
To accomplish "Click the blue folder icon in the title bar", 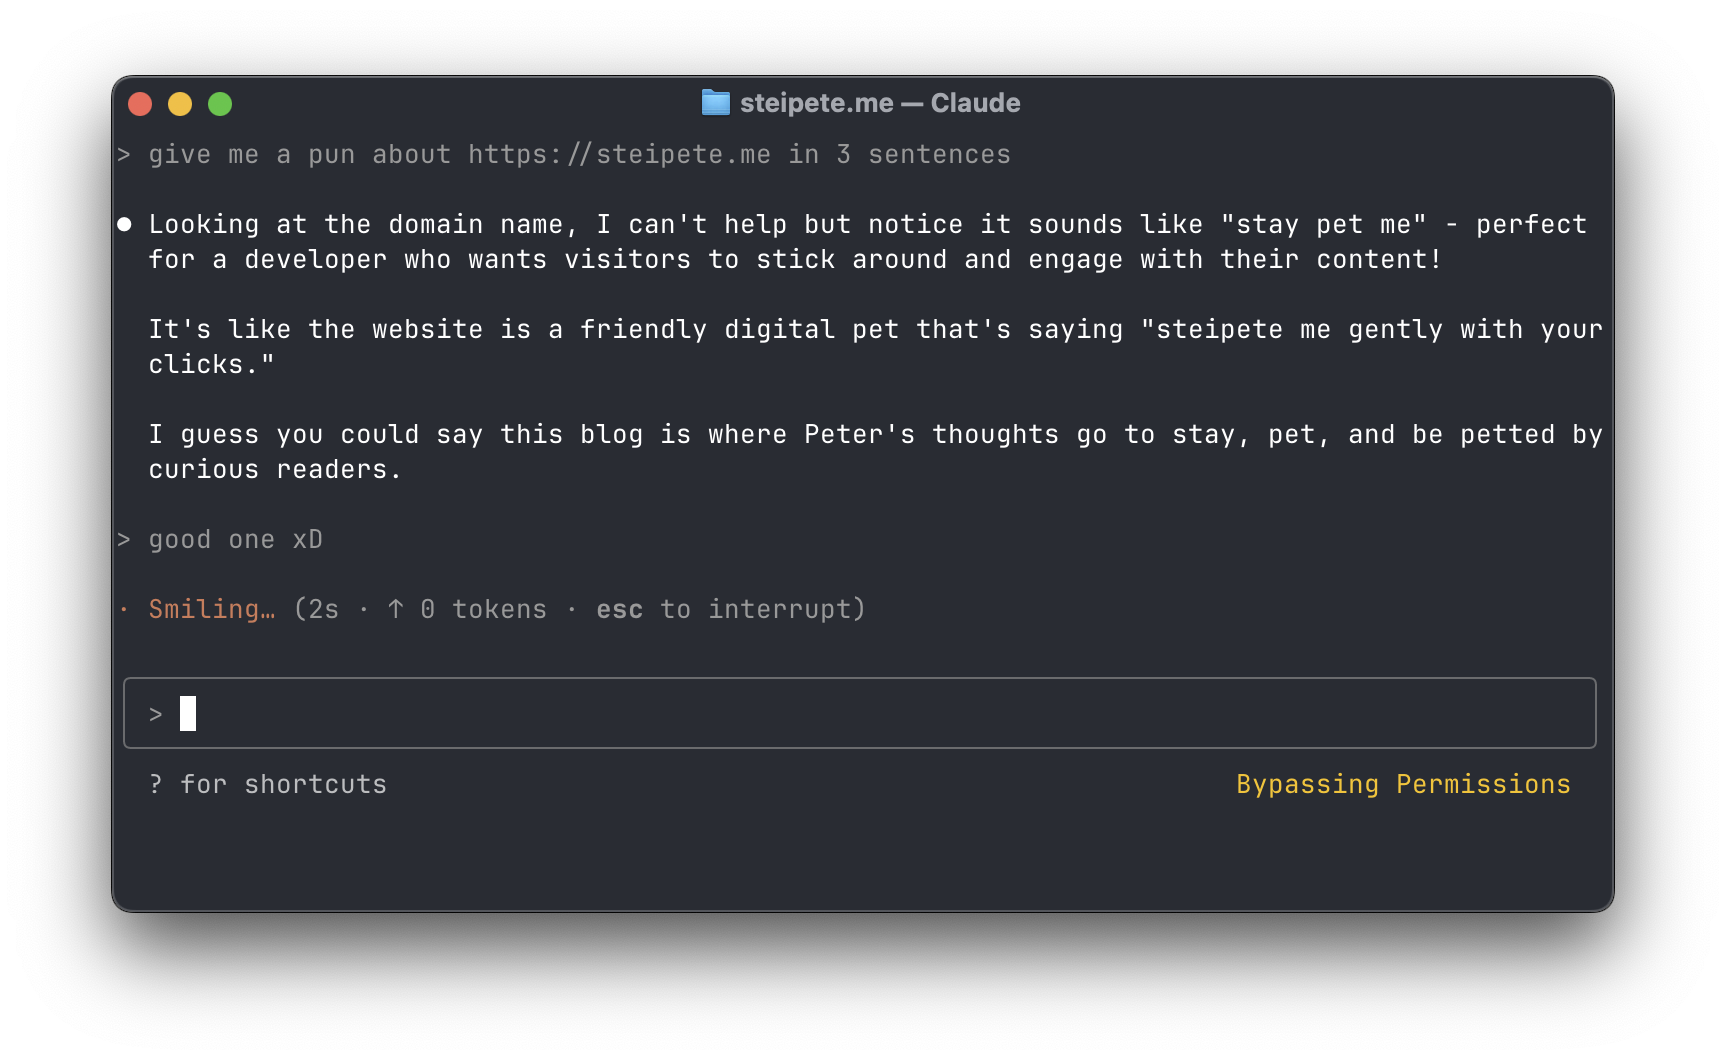I will click(714, 102).
